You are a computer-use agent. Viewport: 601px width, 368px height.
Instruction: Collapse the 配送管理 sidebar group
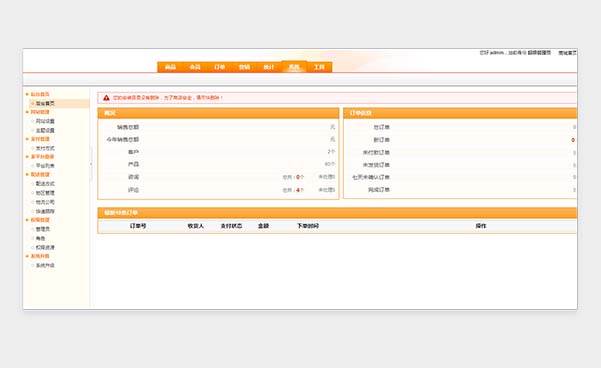(40, 174)
